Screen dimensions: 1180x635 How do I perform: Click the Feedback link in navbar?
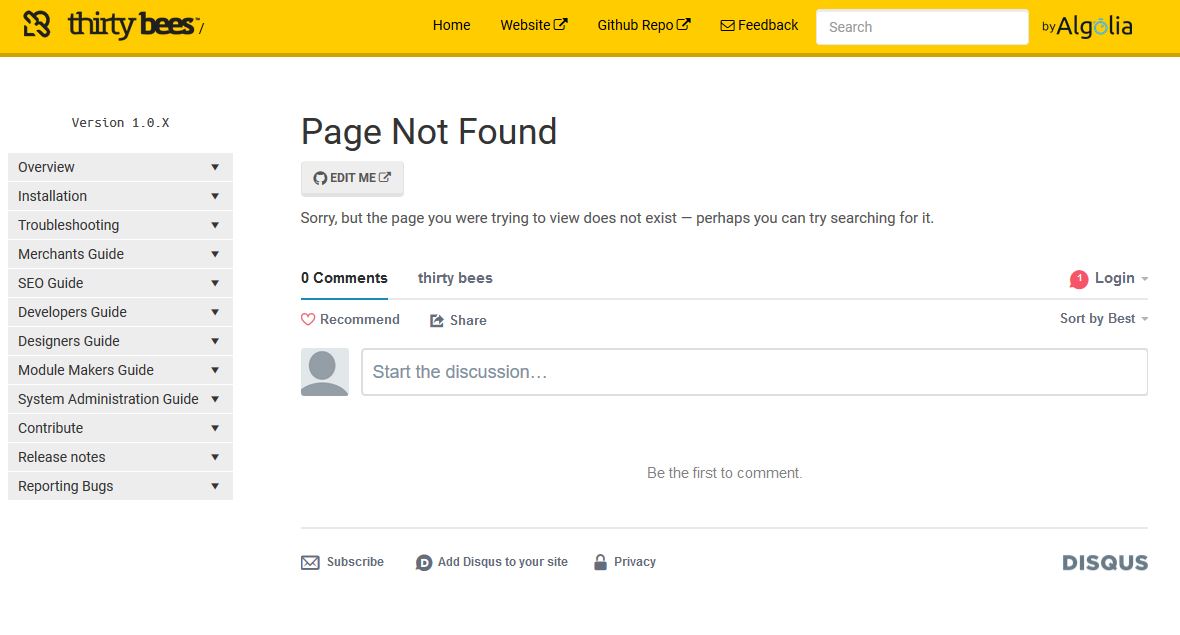[x=759, y=25]
